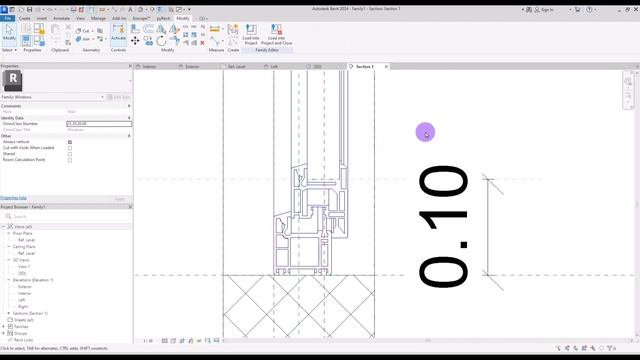Select Exterior elevation in Project Browser

coord(24,287)
